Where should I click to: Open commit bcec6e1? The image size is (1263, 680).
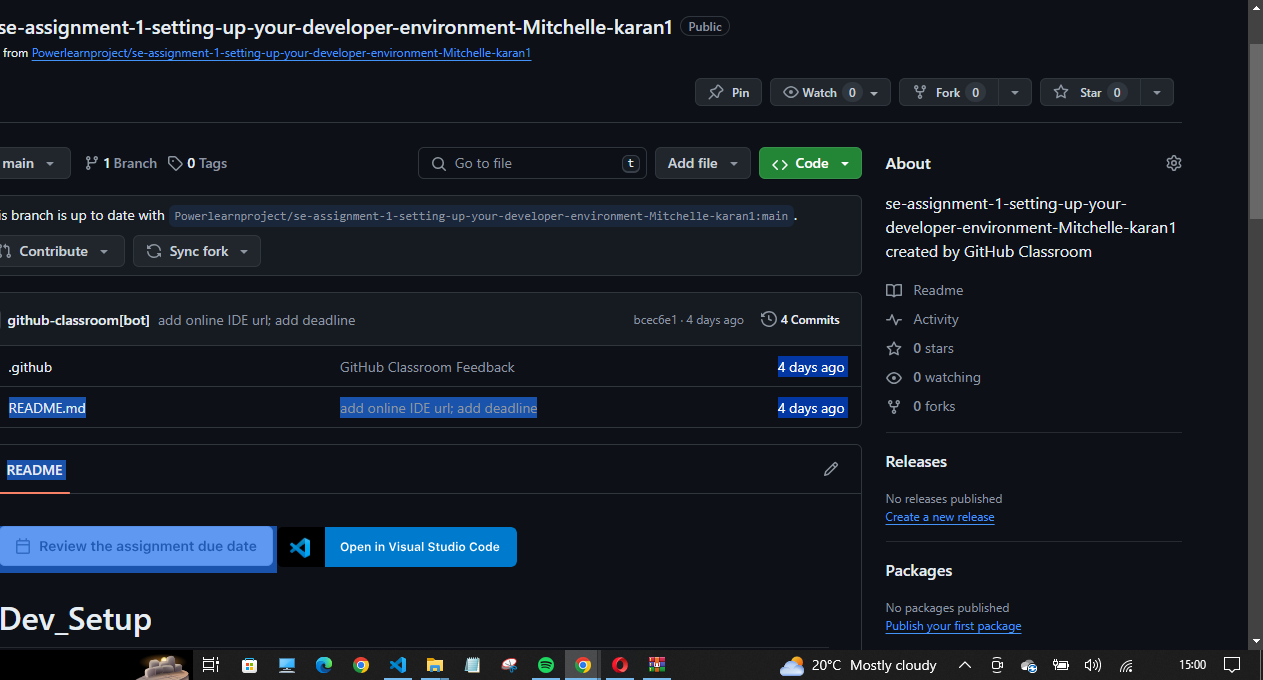click(x=655, y=320)
